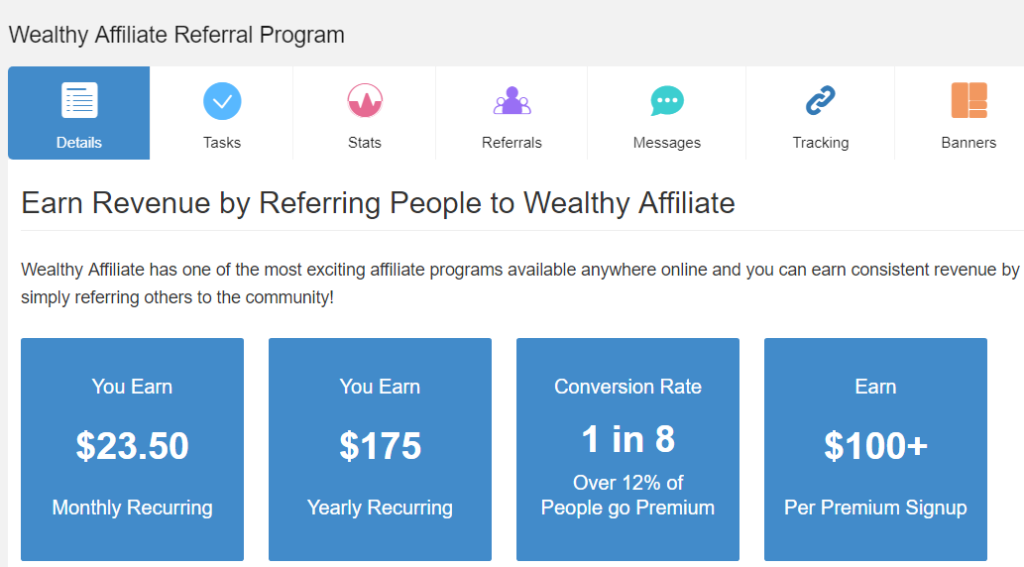Click the Tracking chain link icon
Viewport: 1024px width, 567px height.
(x=820, y=101)
